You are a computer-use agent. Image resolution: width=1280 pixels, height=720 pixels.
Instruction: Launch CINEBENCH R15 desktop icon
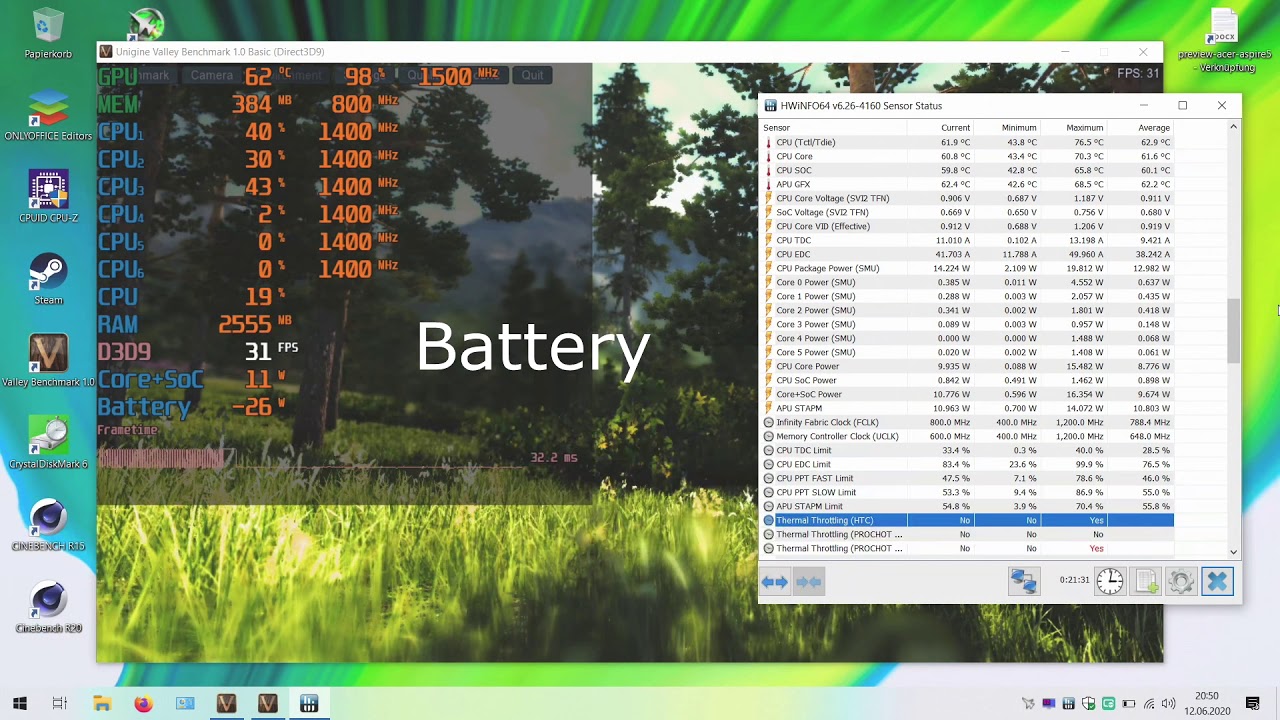[x=48, y=525]
